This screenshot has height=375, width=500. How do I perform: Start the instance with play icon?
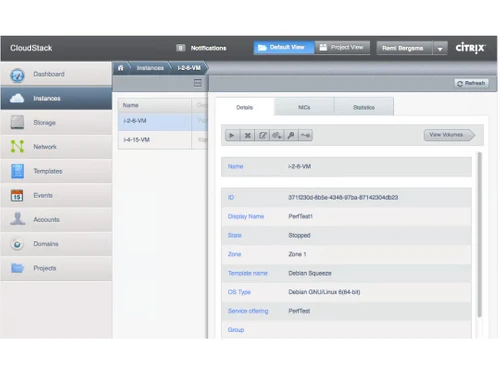(232, 135)
